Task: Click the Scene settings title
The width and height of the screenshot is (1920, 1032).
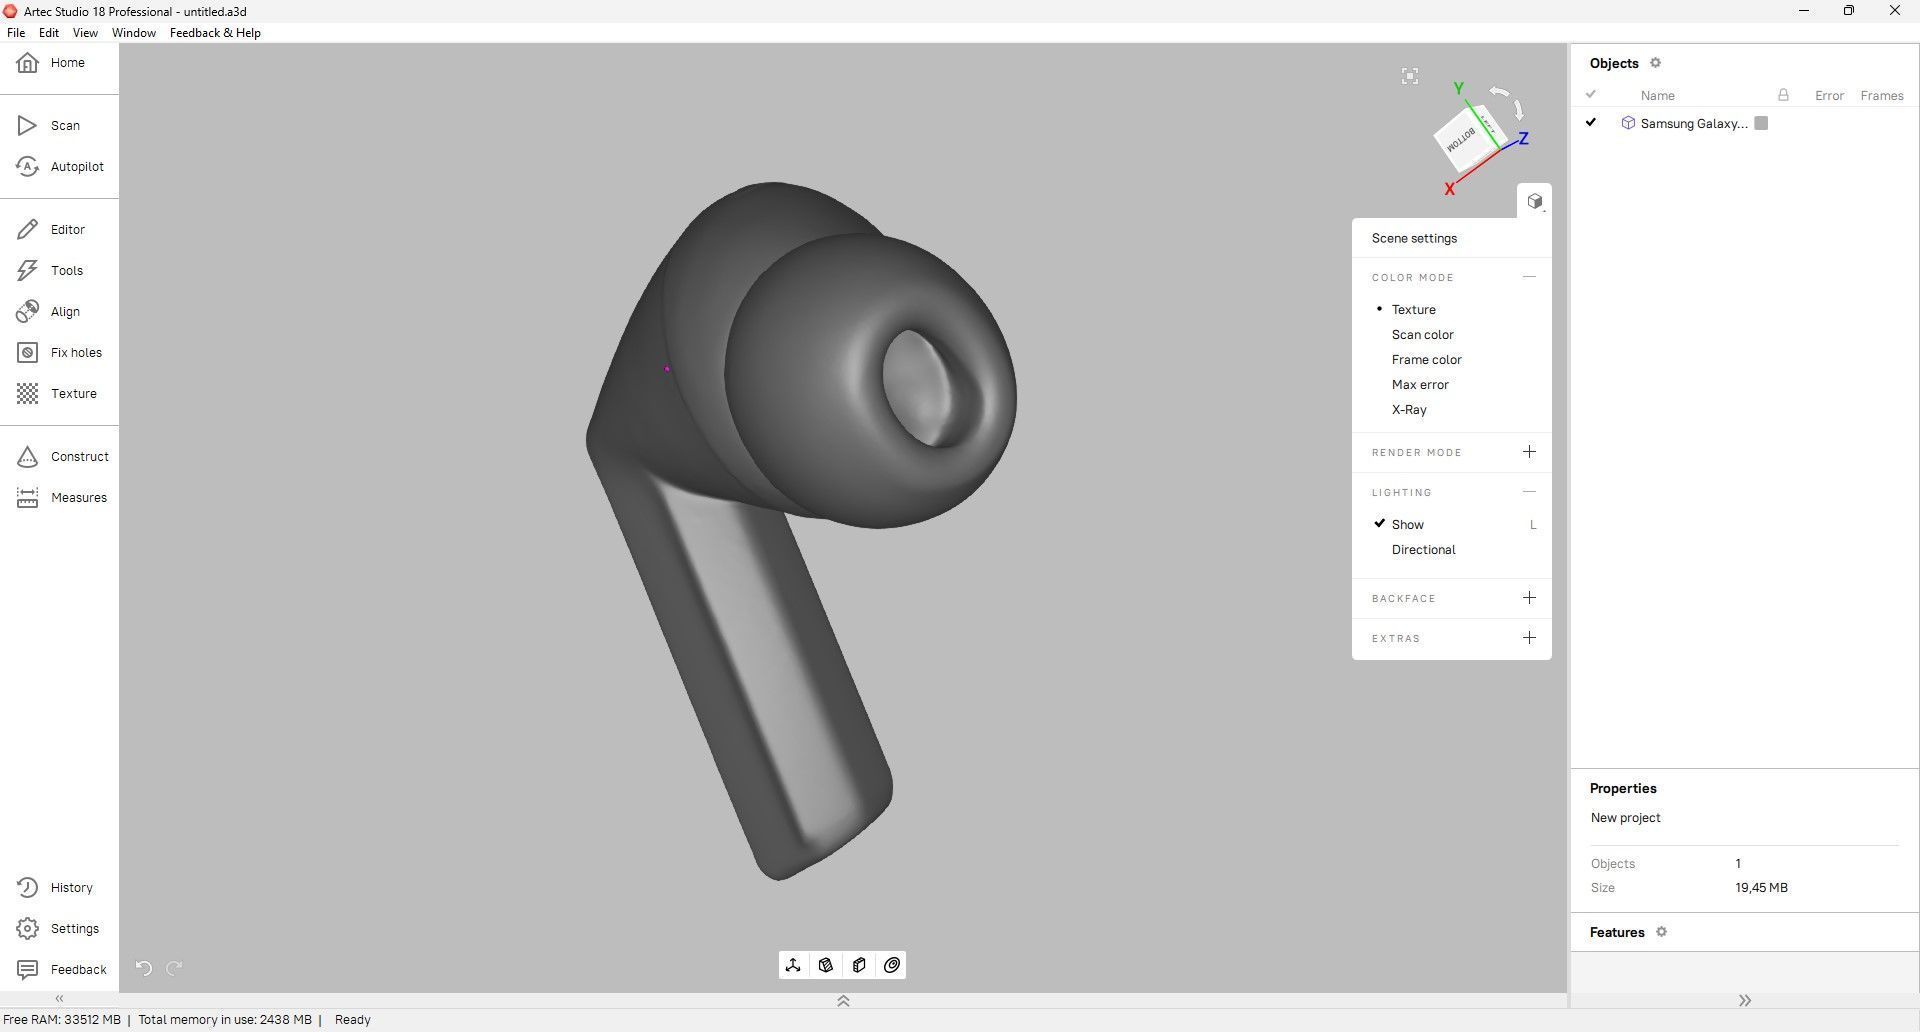Action: click(x=1414, y=239)
